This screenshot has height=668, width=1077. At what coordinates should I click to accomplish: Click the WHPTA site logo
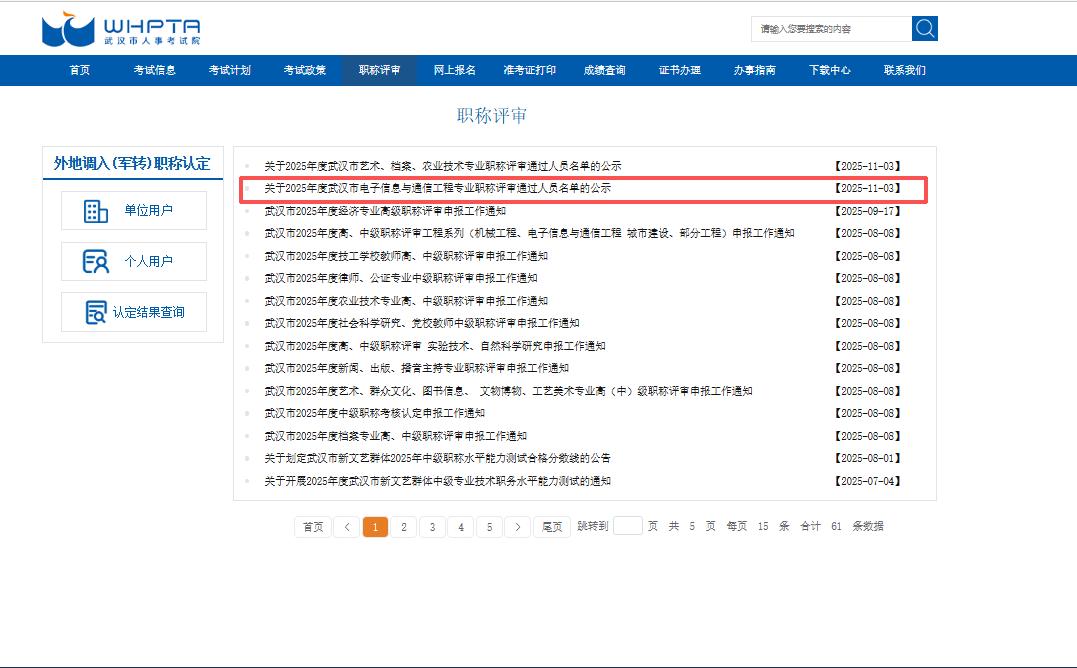(121, 30)
